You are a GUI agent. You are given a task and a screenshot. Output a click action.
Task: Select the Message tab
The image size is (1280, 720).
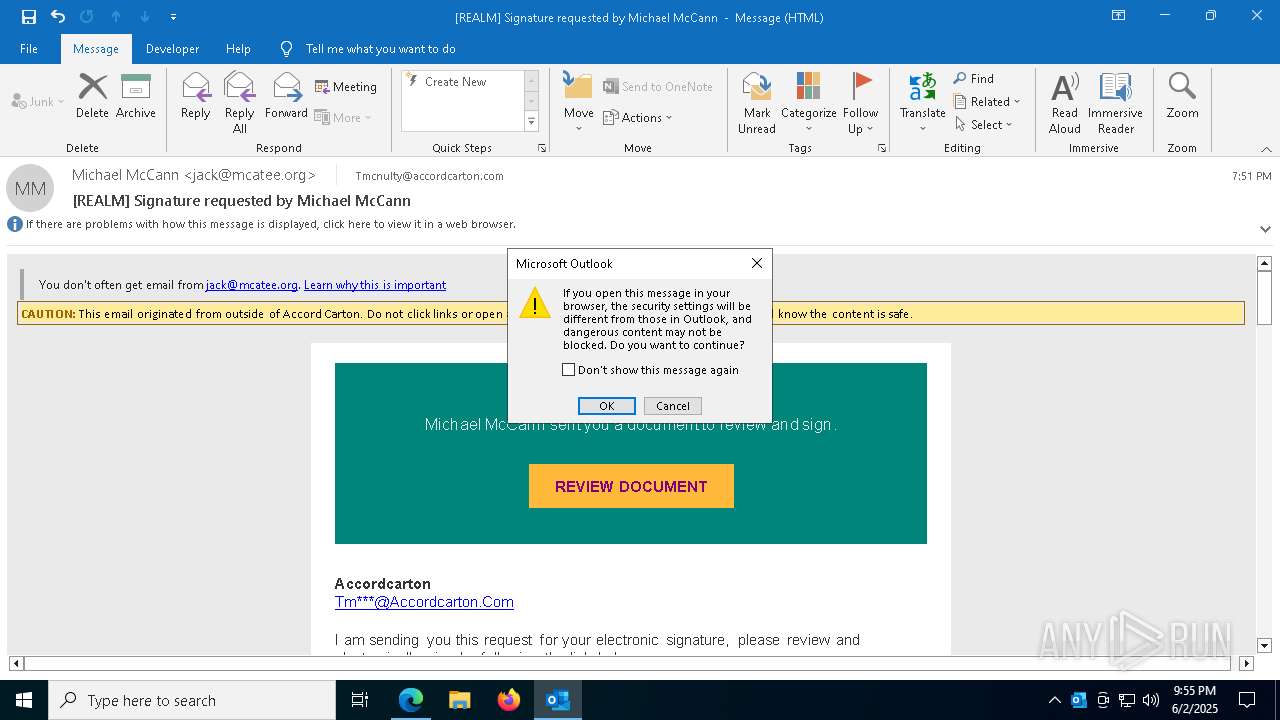pyautogui.click(x=96, y=48)
